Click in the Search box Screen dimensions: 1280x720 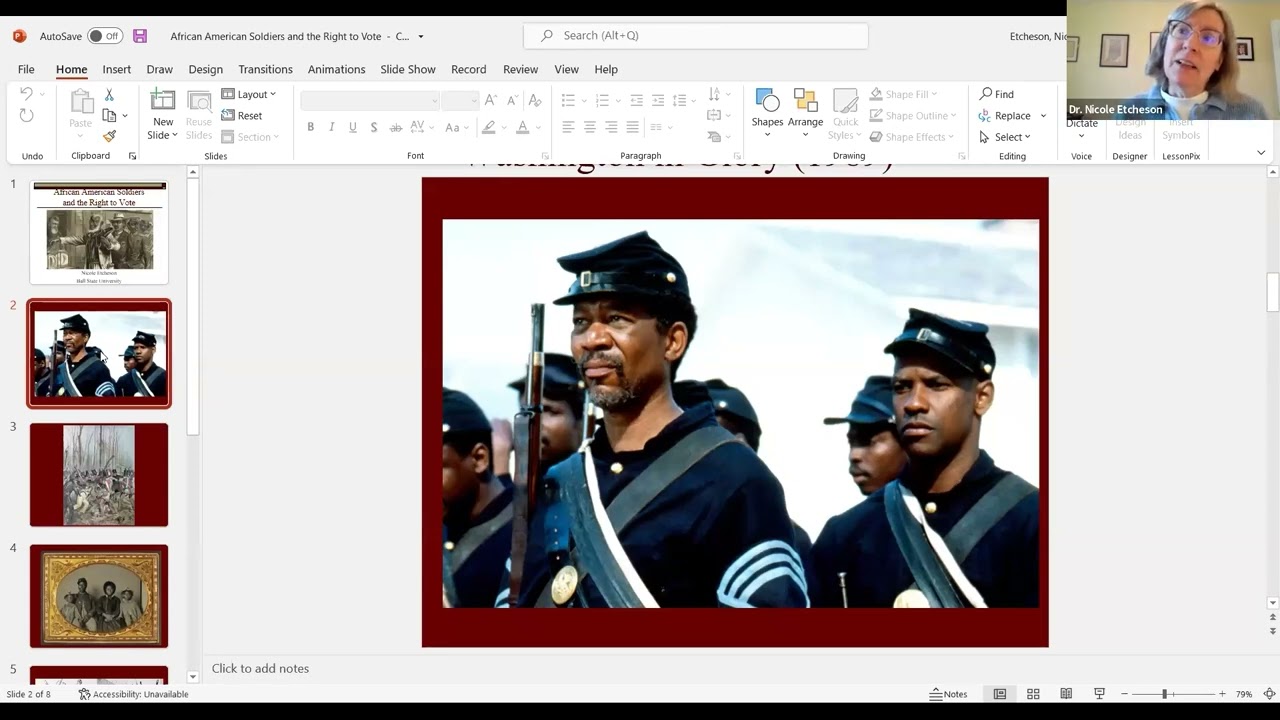[x=696, y=36]
